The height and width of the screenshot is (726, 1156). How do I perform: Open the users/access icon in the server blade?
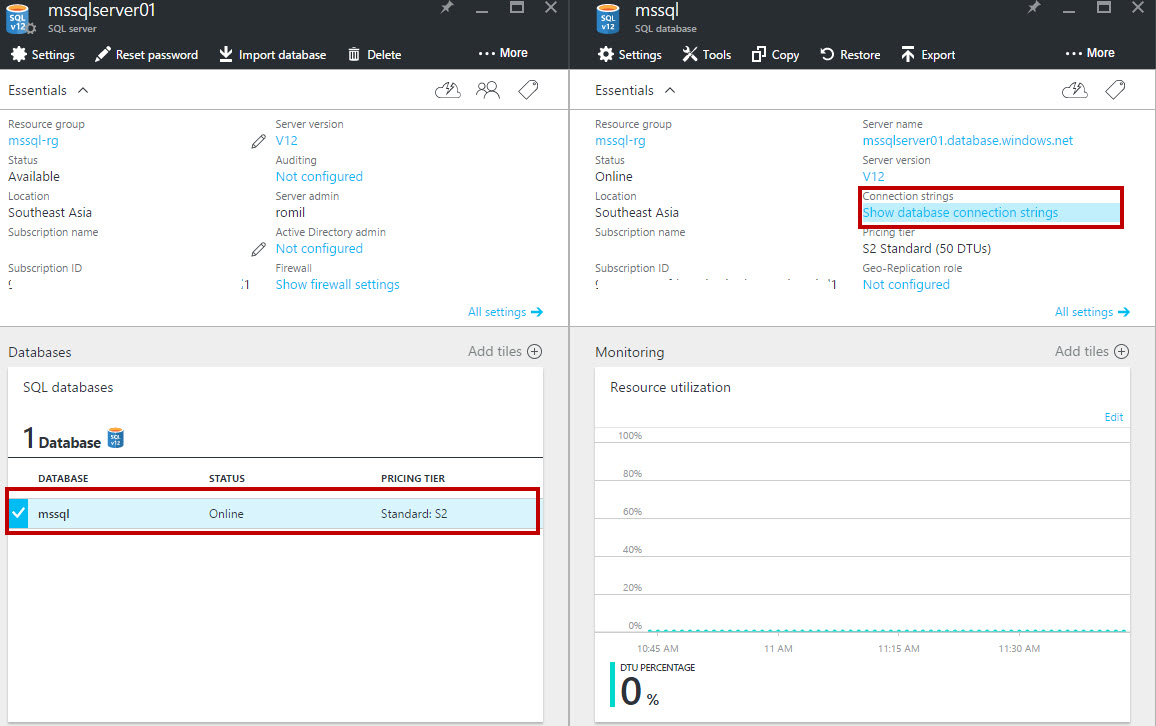click(487, 90)
